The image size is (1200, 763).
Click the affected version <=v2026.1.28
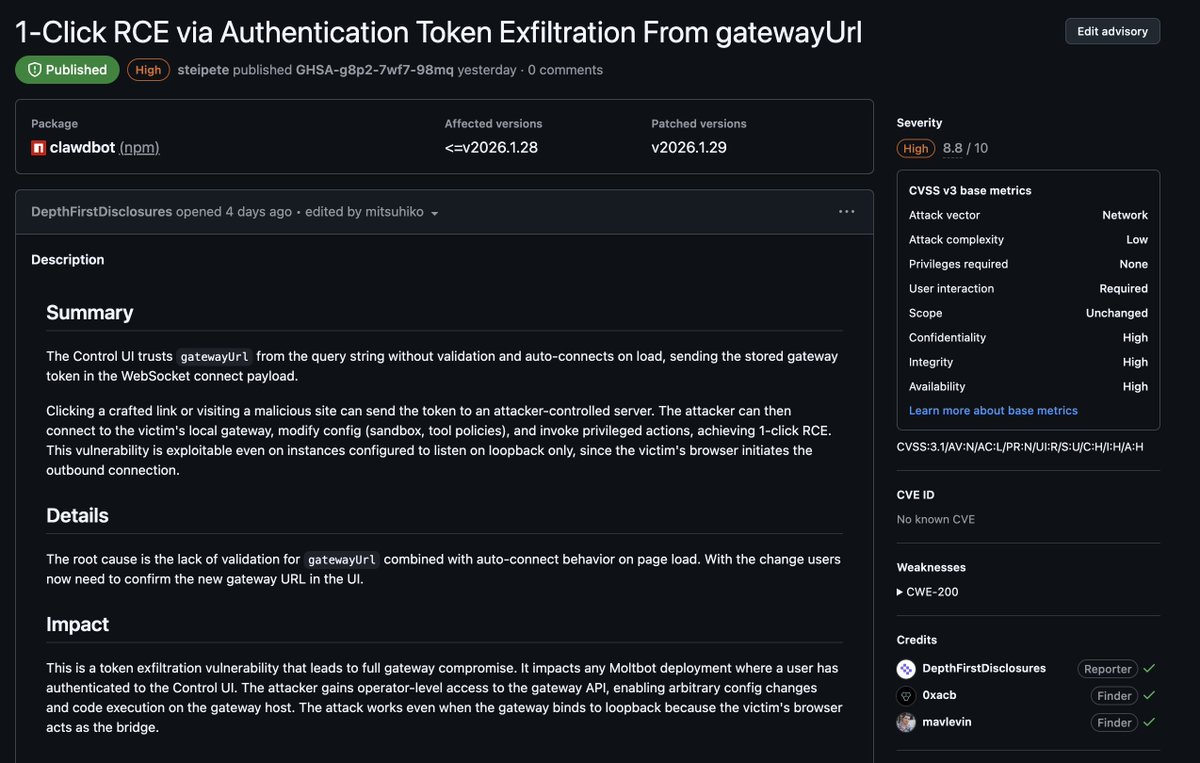click(x=489, y=148)
